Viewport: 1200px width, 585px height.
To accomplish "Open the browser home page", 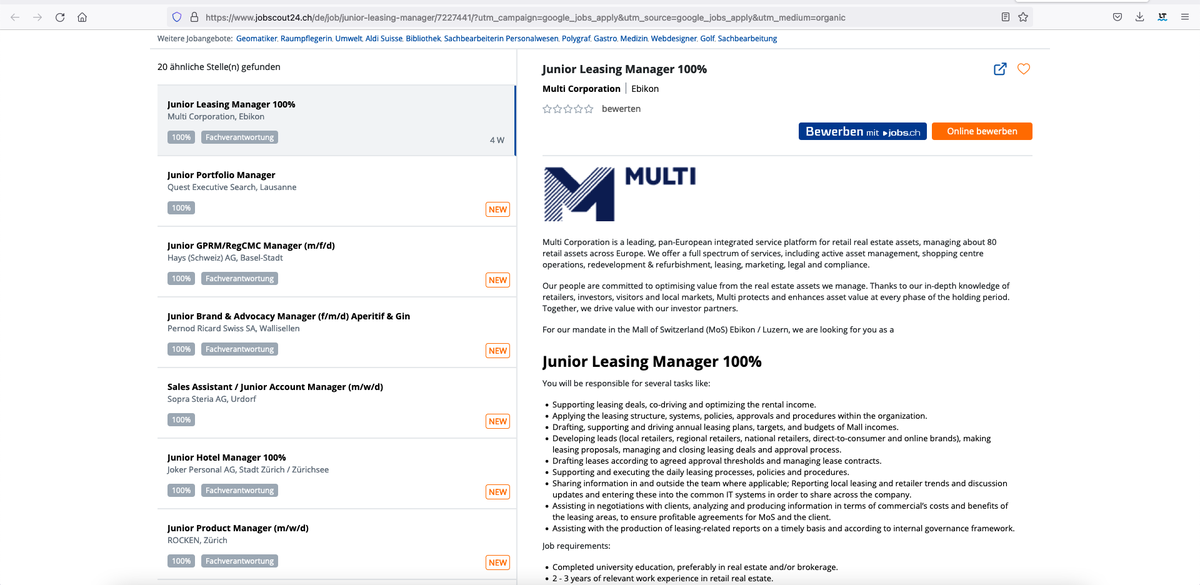I will pos(83,17).
